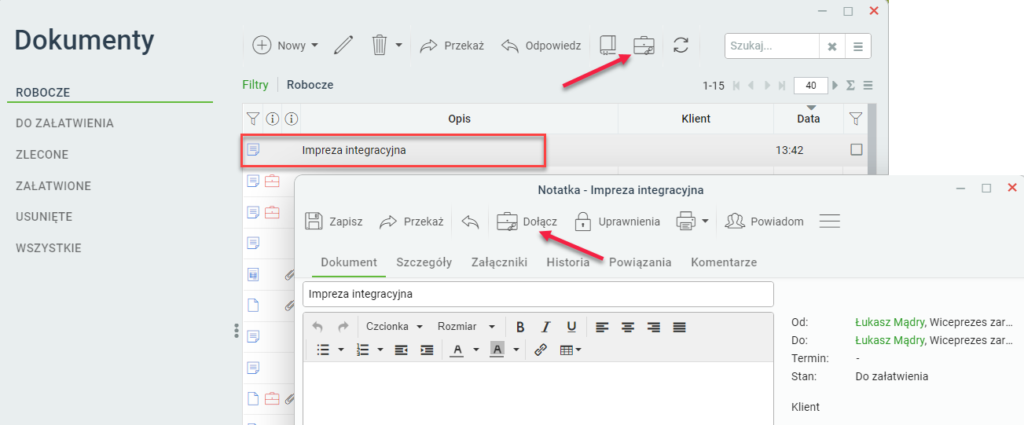Click the funnel icon beside the Data column
This screenshot has width=1024, height=425.
click(x=856, y=119)
